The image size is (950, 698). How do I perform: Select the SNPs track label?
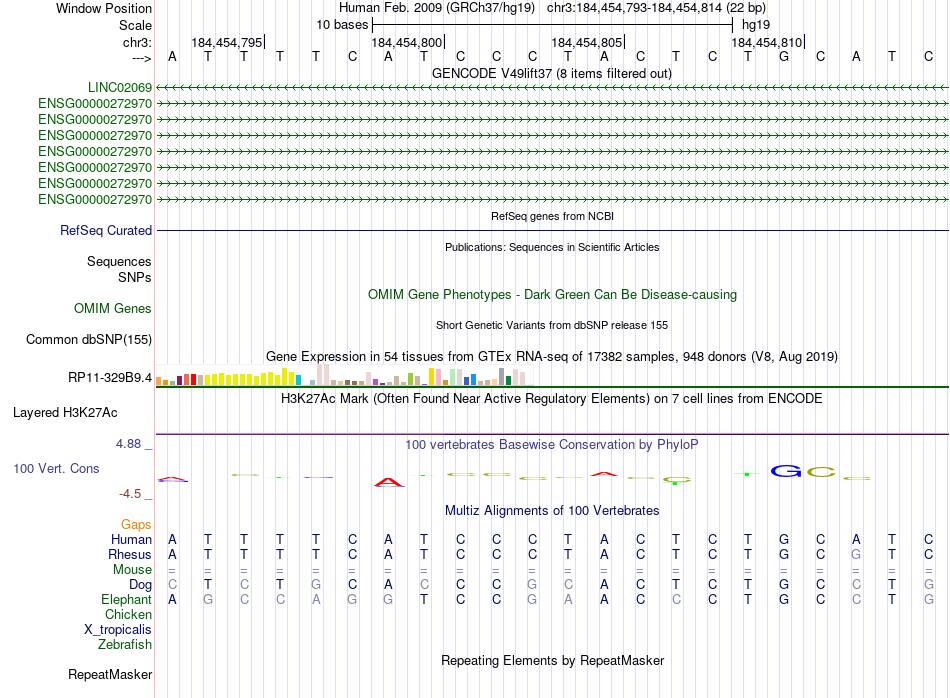click(135, 277)
